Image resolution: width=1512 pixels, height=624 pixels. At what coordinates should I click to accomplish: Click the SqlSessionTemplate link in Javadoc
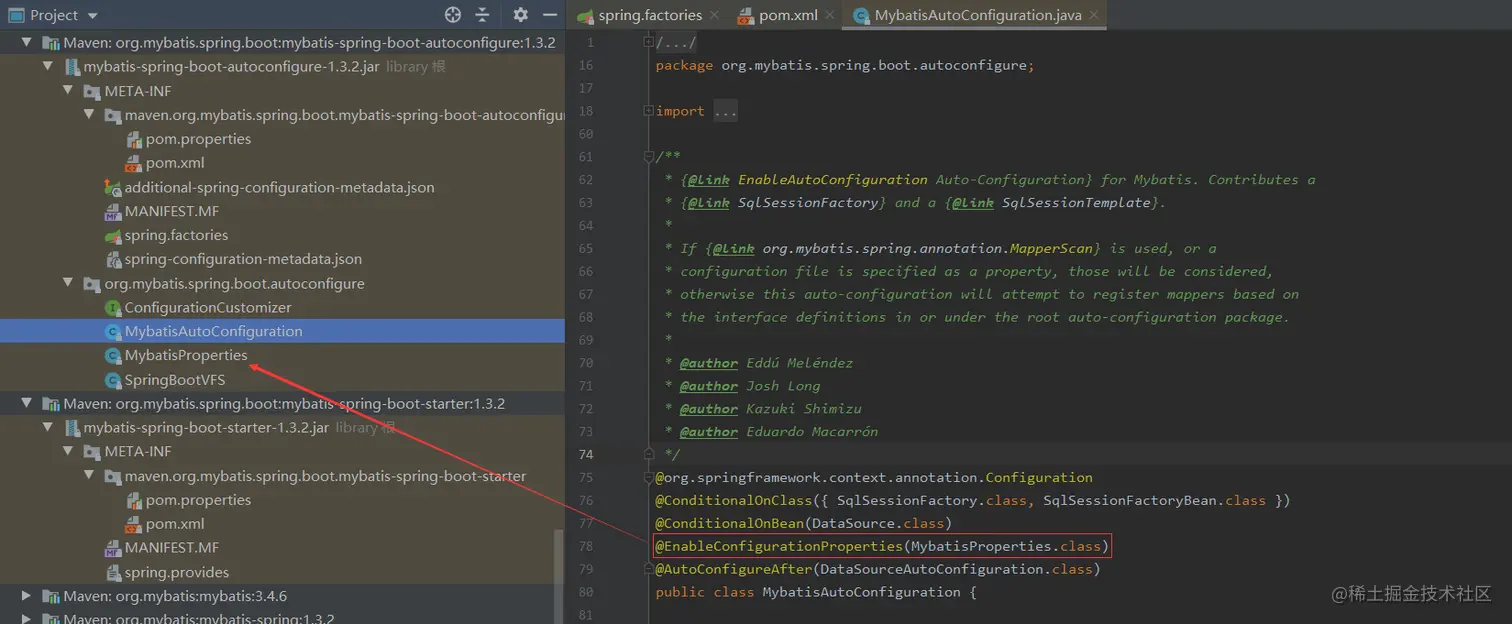1076,203
